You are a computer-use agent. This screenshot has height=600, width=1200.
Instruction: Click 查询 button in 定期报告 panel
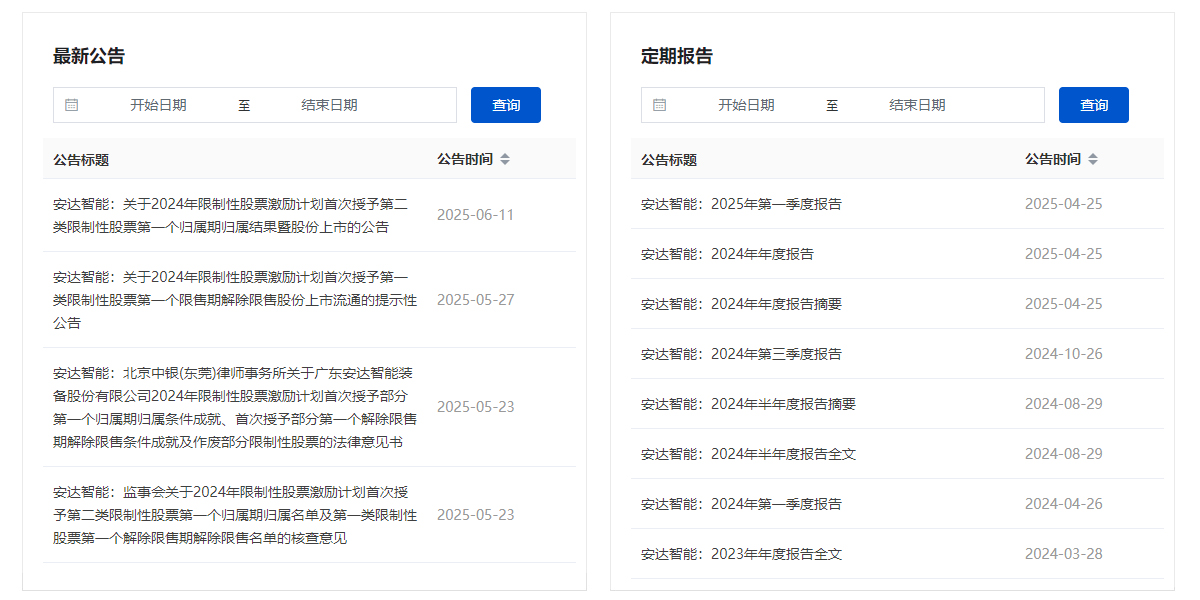point(1094,105)
